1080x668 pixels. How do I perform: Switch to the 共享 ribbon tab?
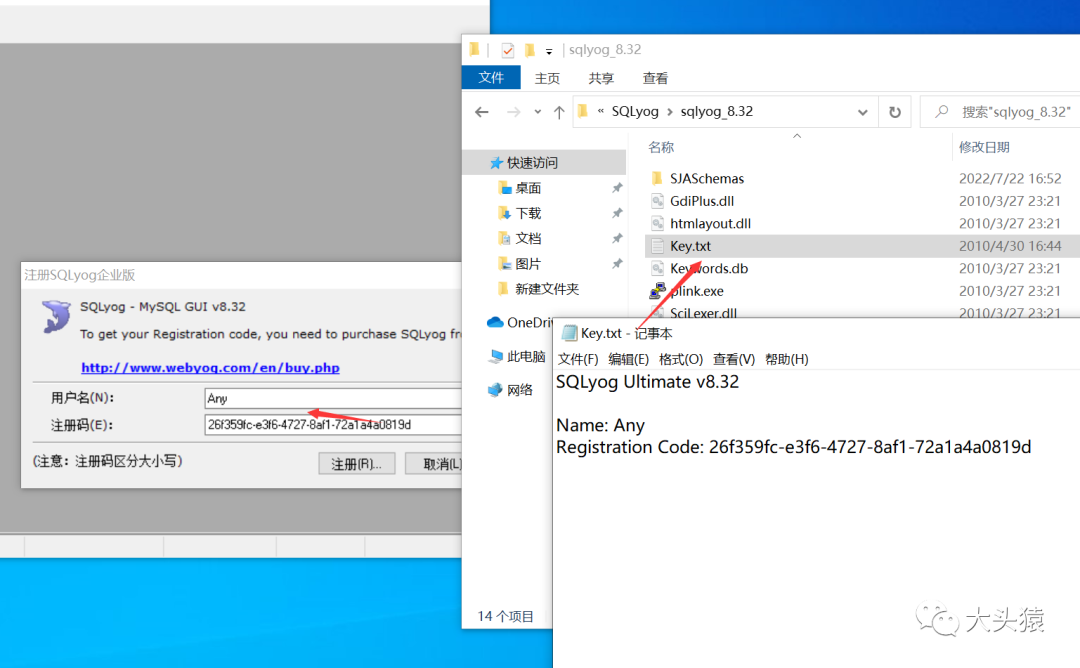point(601,78)
